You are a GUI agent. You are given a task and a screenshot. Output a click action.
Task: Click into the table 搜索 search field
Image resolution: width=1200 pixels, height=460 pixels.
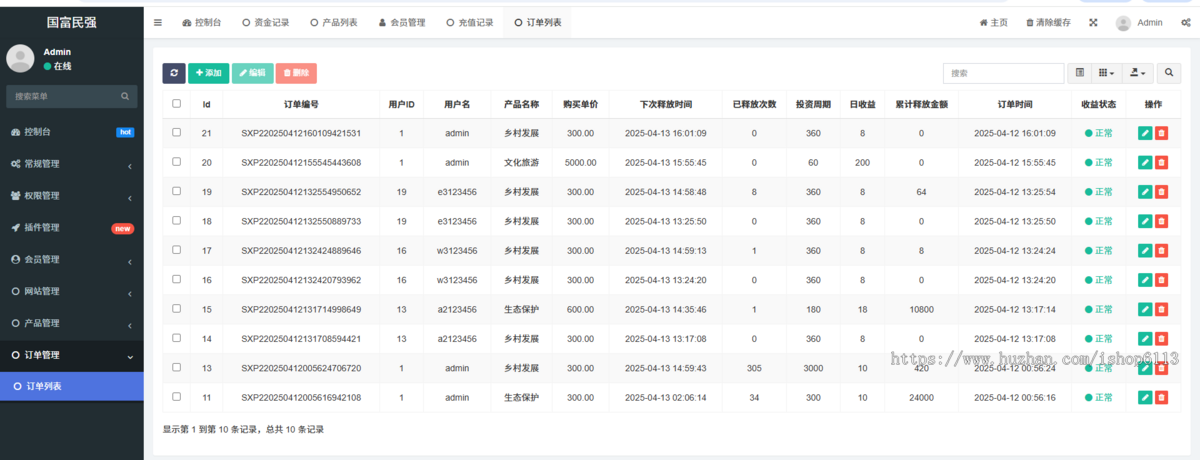click(x=1003, y=73)
